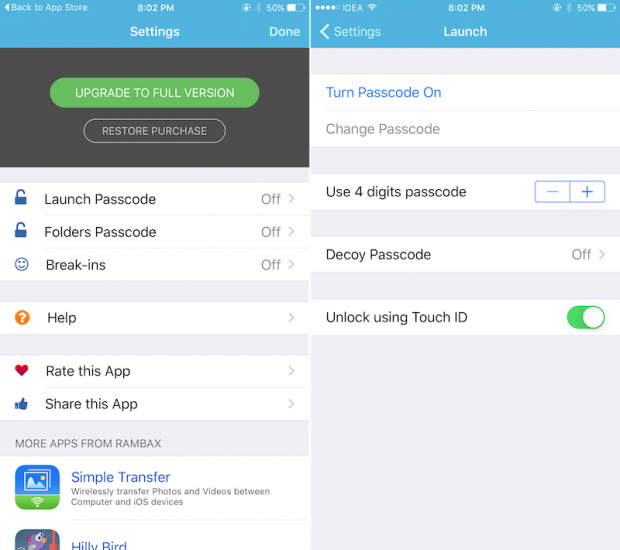Disable the Unlock using Touch ID switch
This screenshot has width=620, height=550.
(x=586, y=317)
